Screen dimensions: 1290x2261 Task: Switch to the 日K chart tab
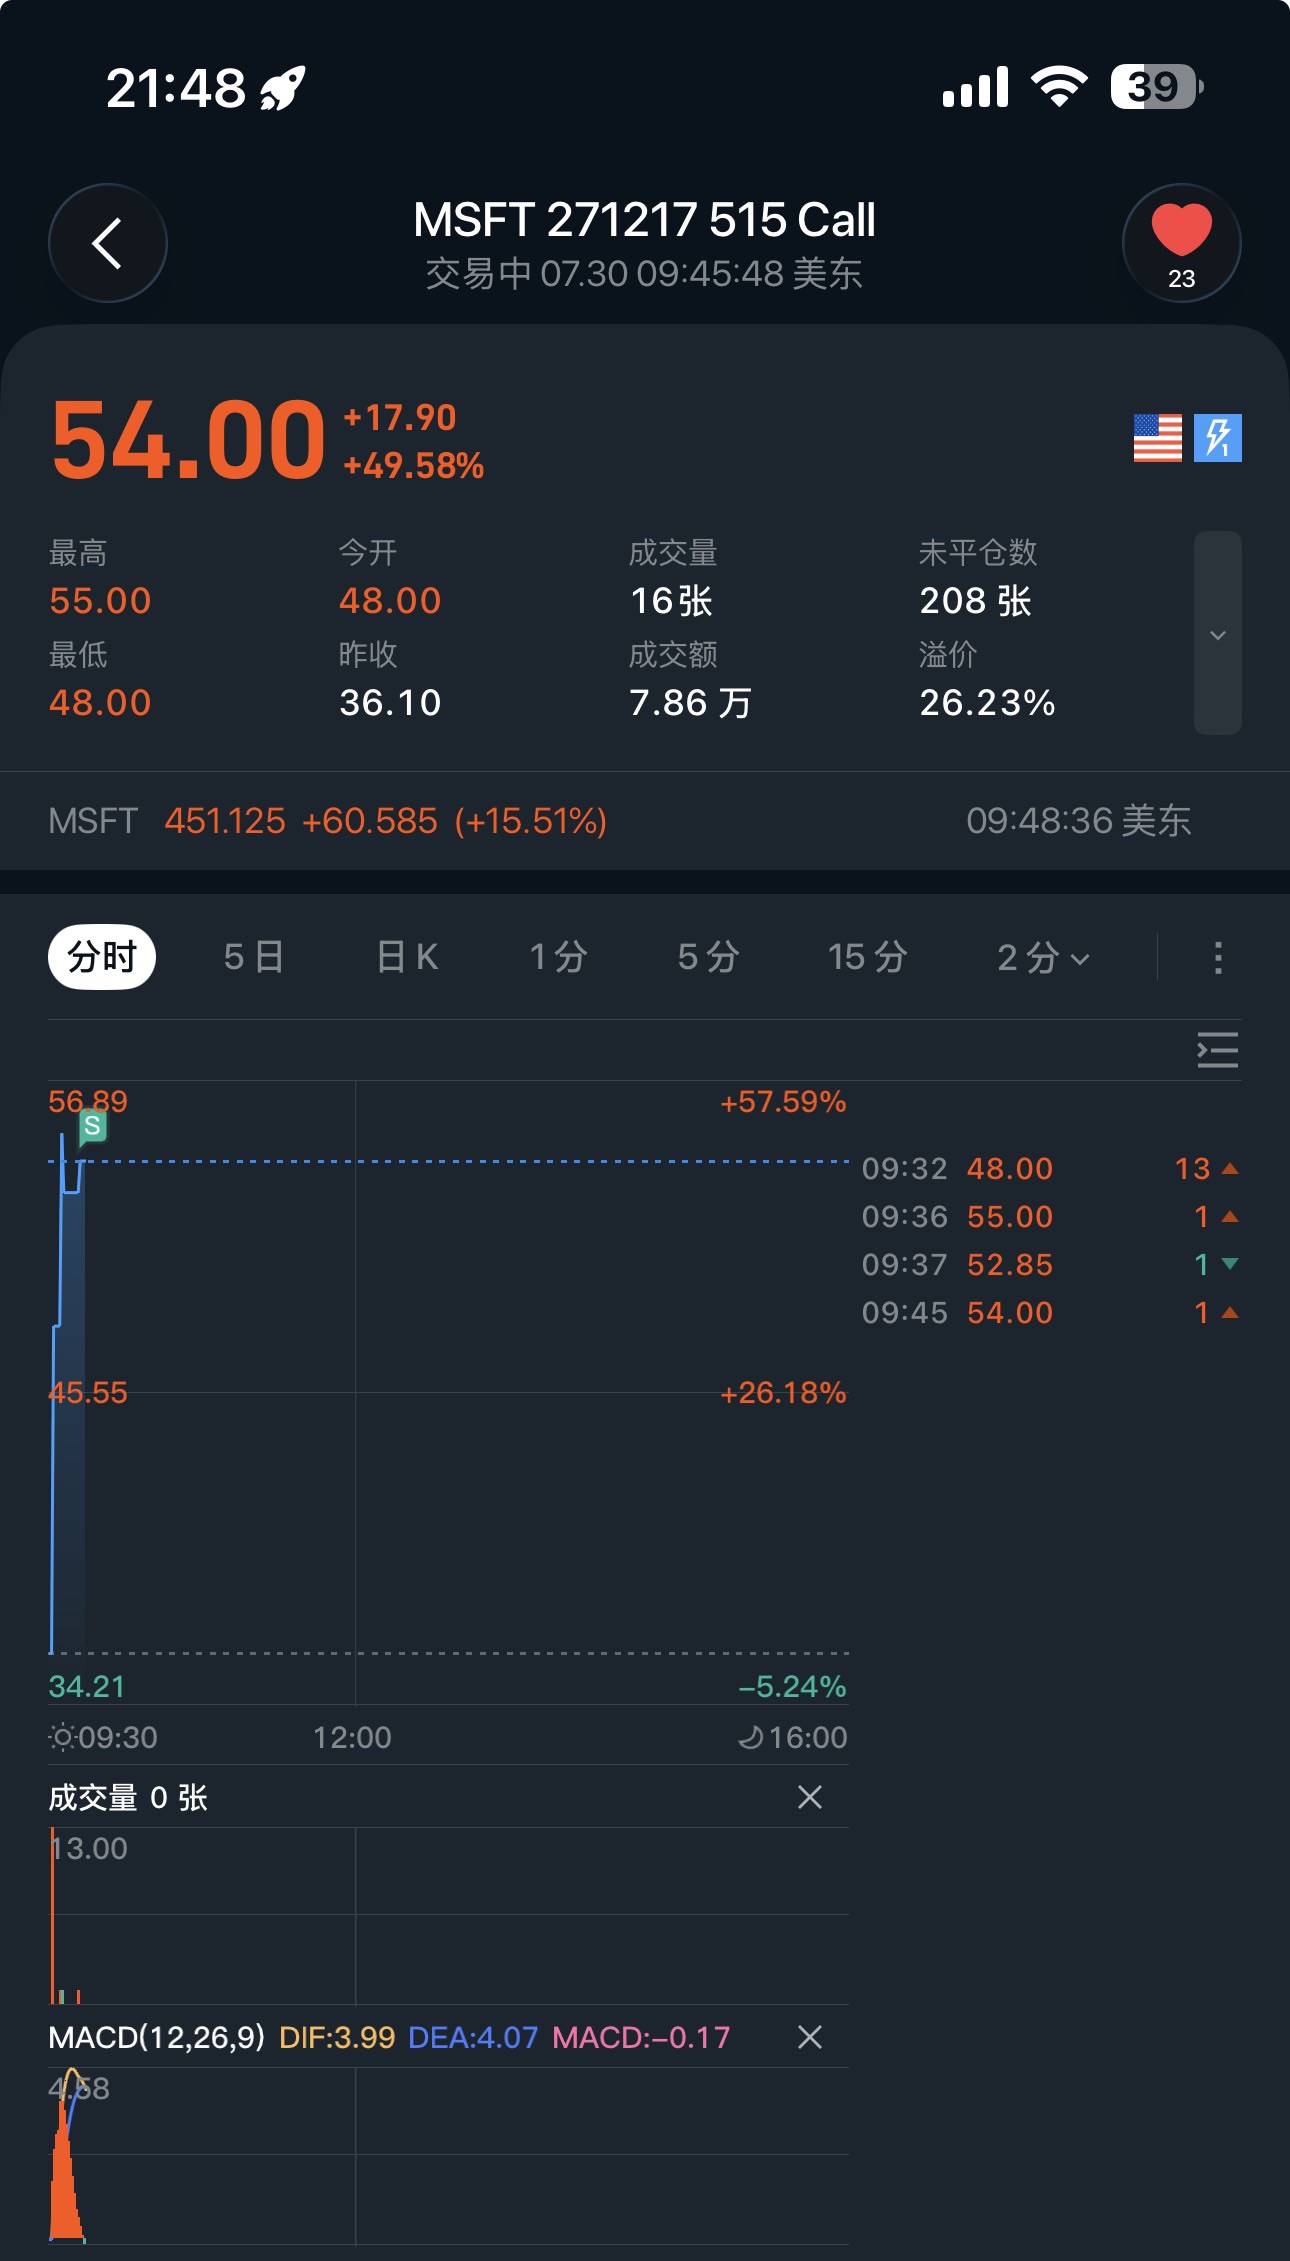pyautogui.click(x=407, y=957)
